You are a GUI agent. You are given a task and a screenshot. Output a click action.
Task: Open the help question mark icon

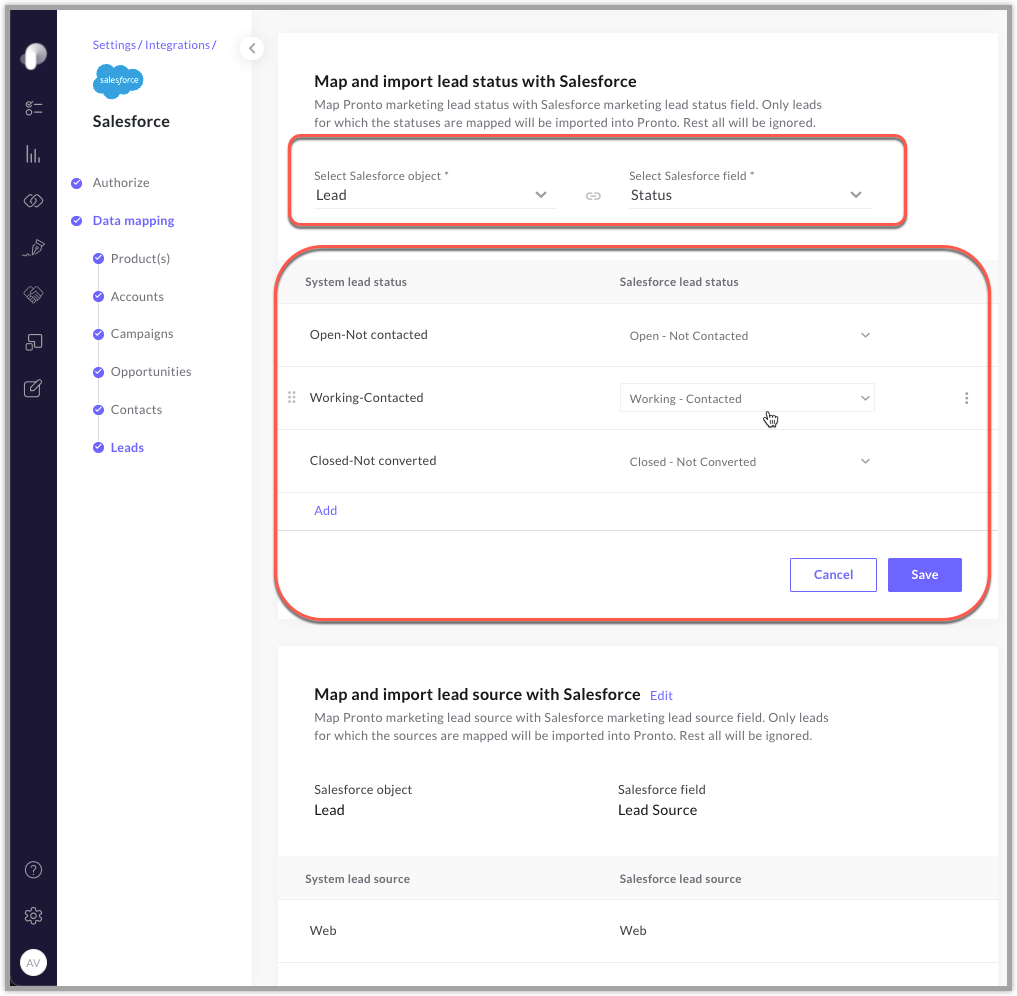(33, 869)
